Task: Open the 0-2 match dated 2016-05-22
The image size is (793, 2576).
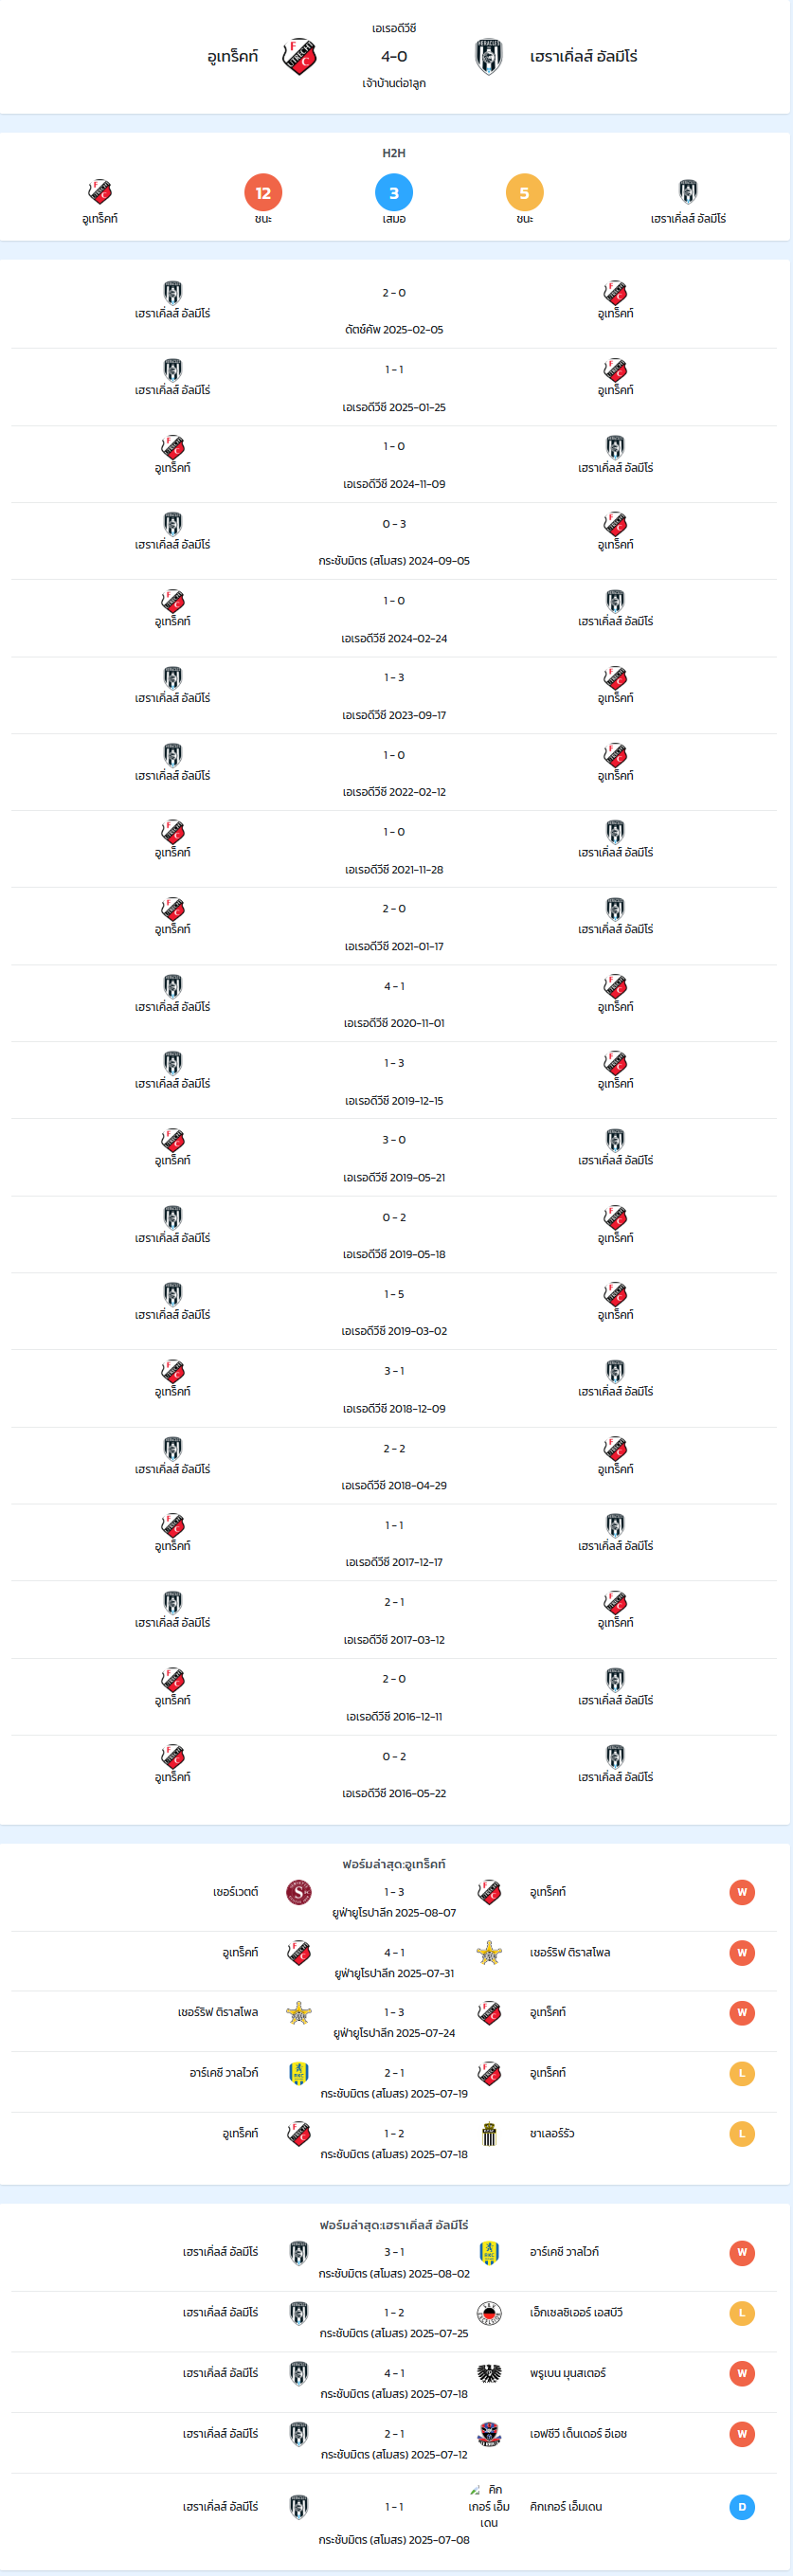Action: tap(394, 1774)
